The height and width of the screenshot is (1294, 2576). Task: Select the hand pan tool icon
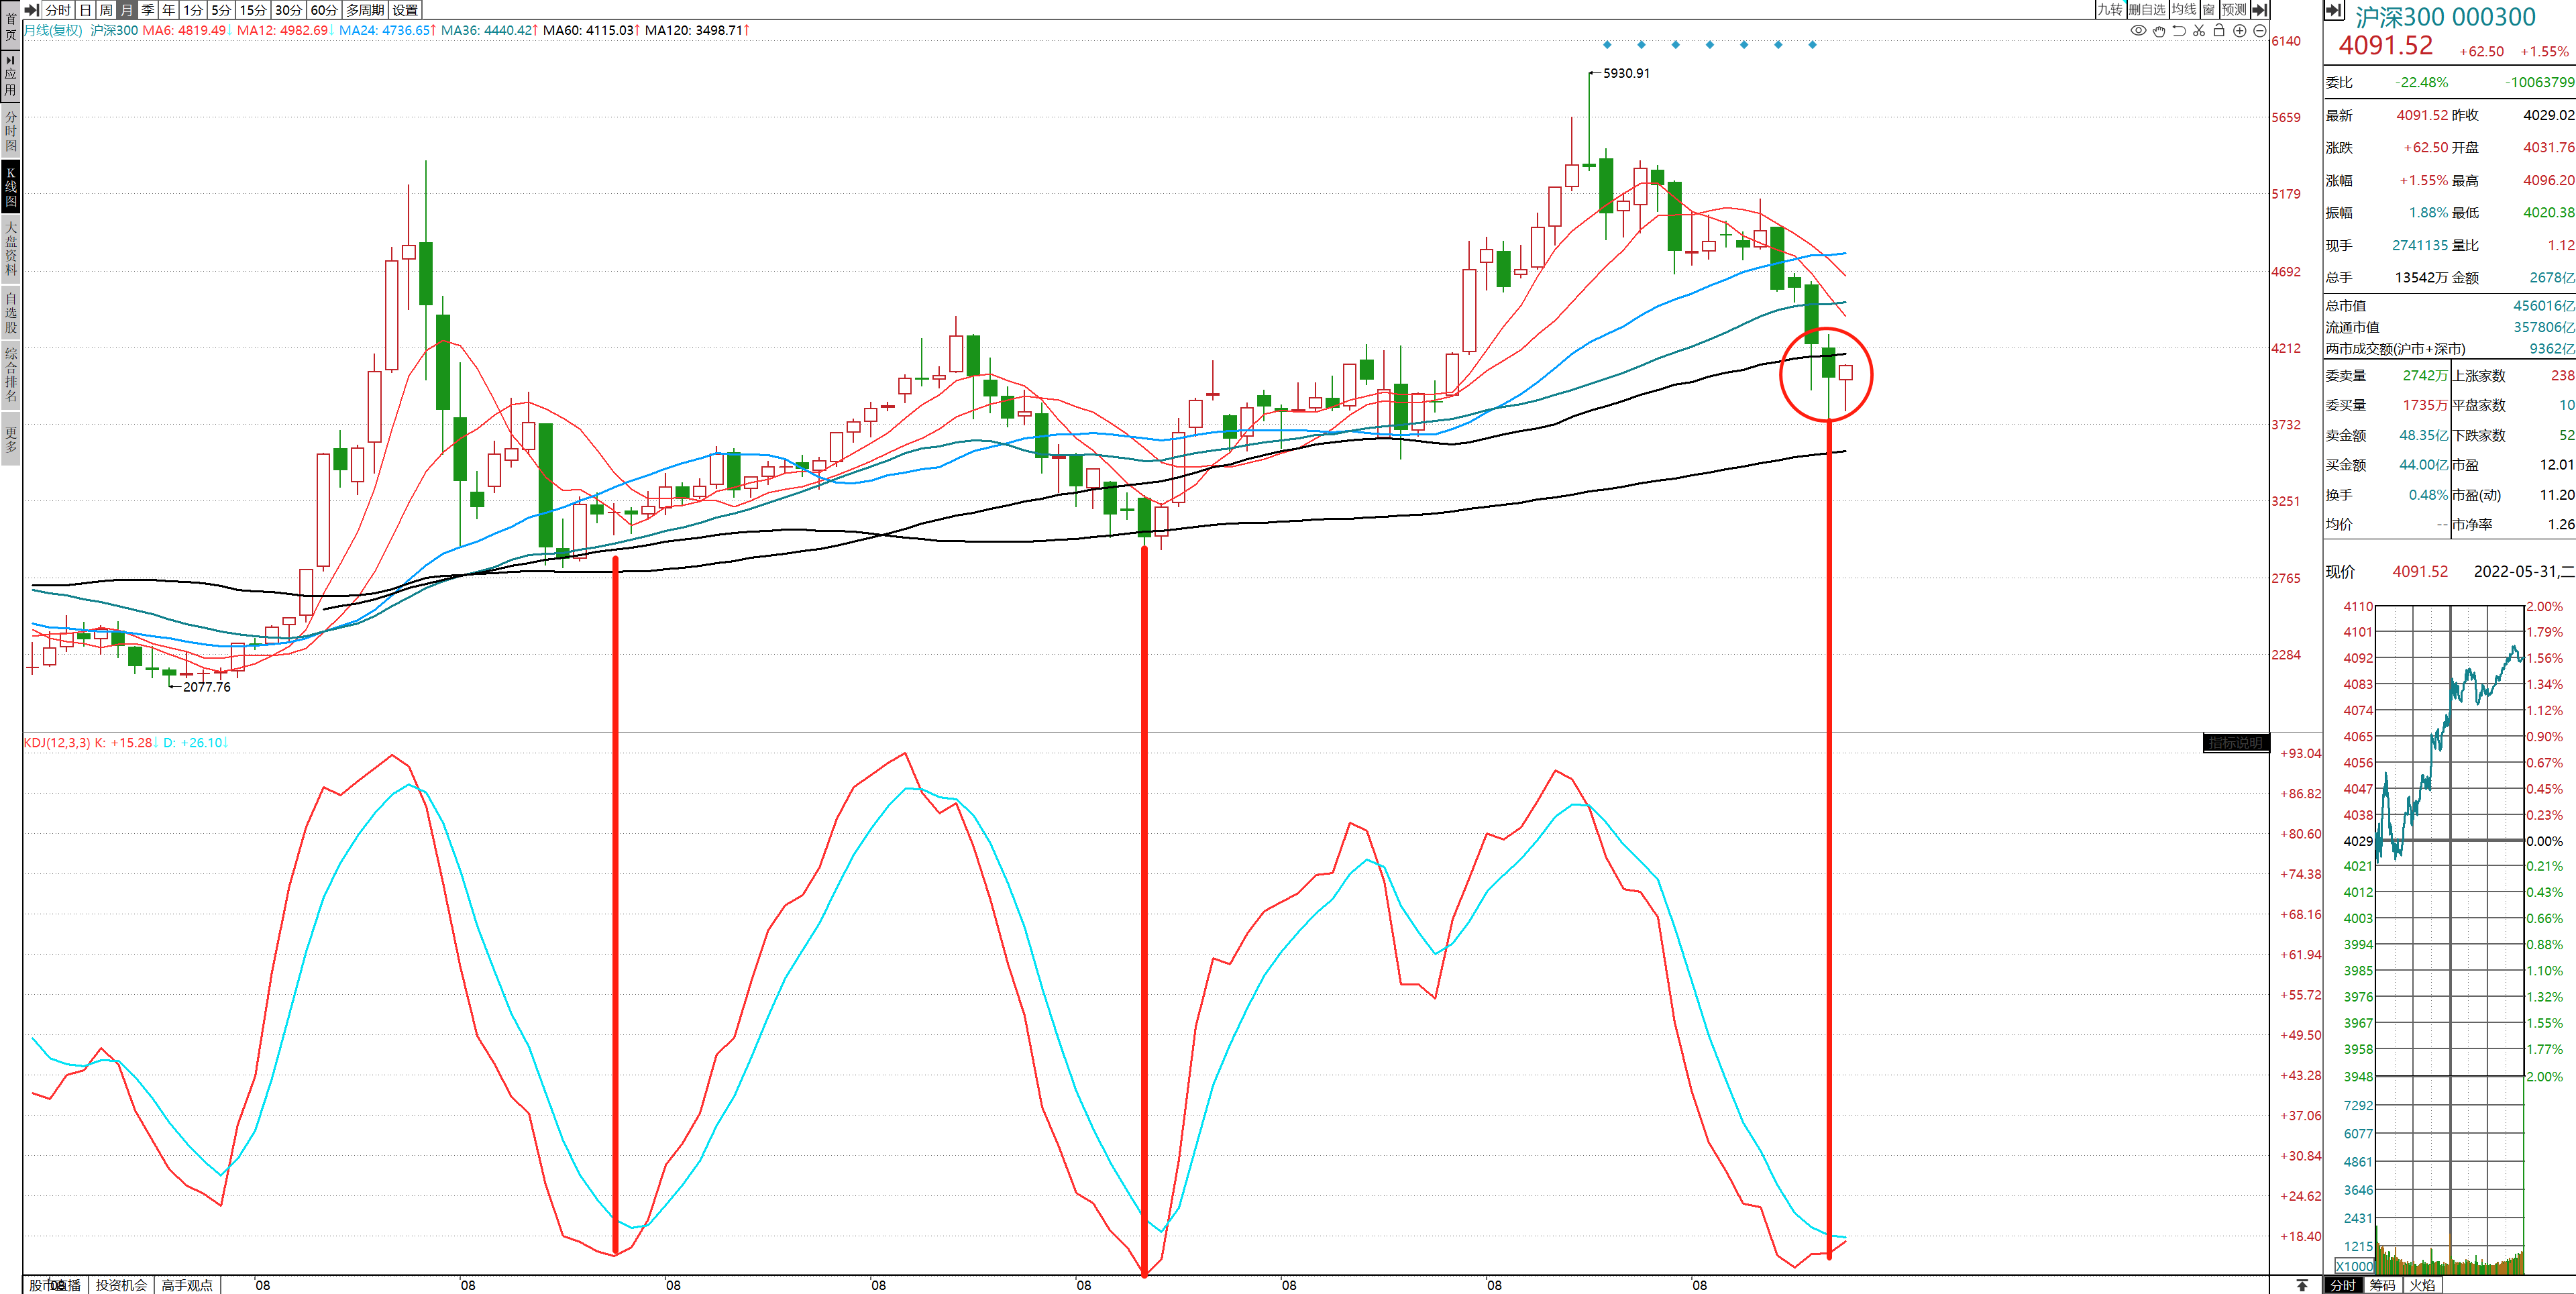(x=2159, y=31)
